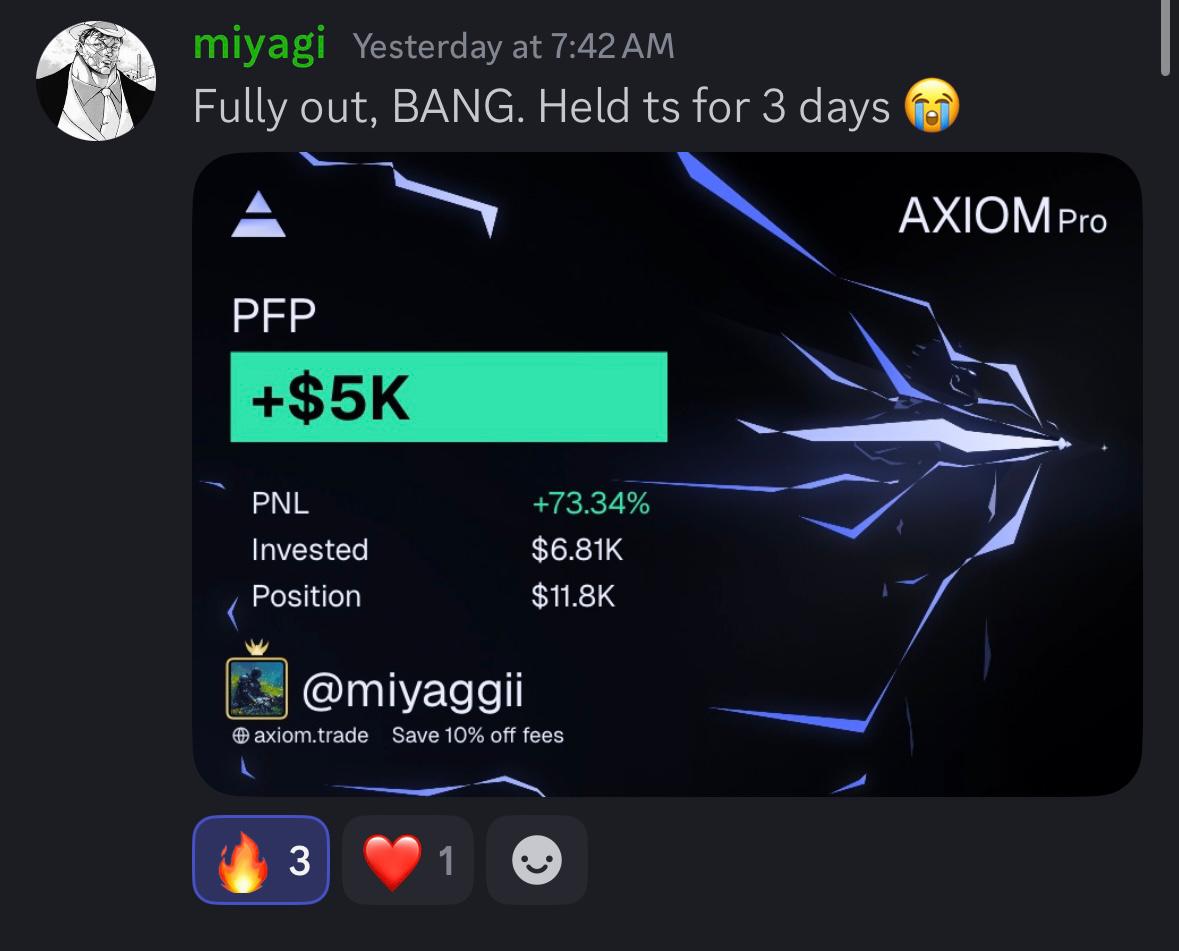Click the Axiom triangle logo
This screenshot has width=1179, height=951.
[258, 214]
